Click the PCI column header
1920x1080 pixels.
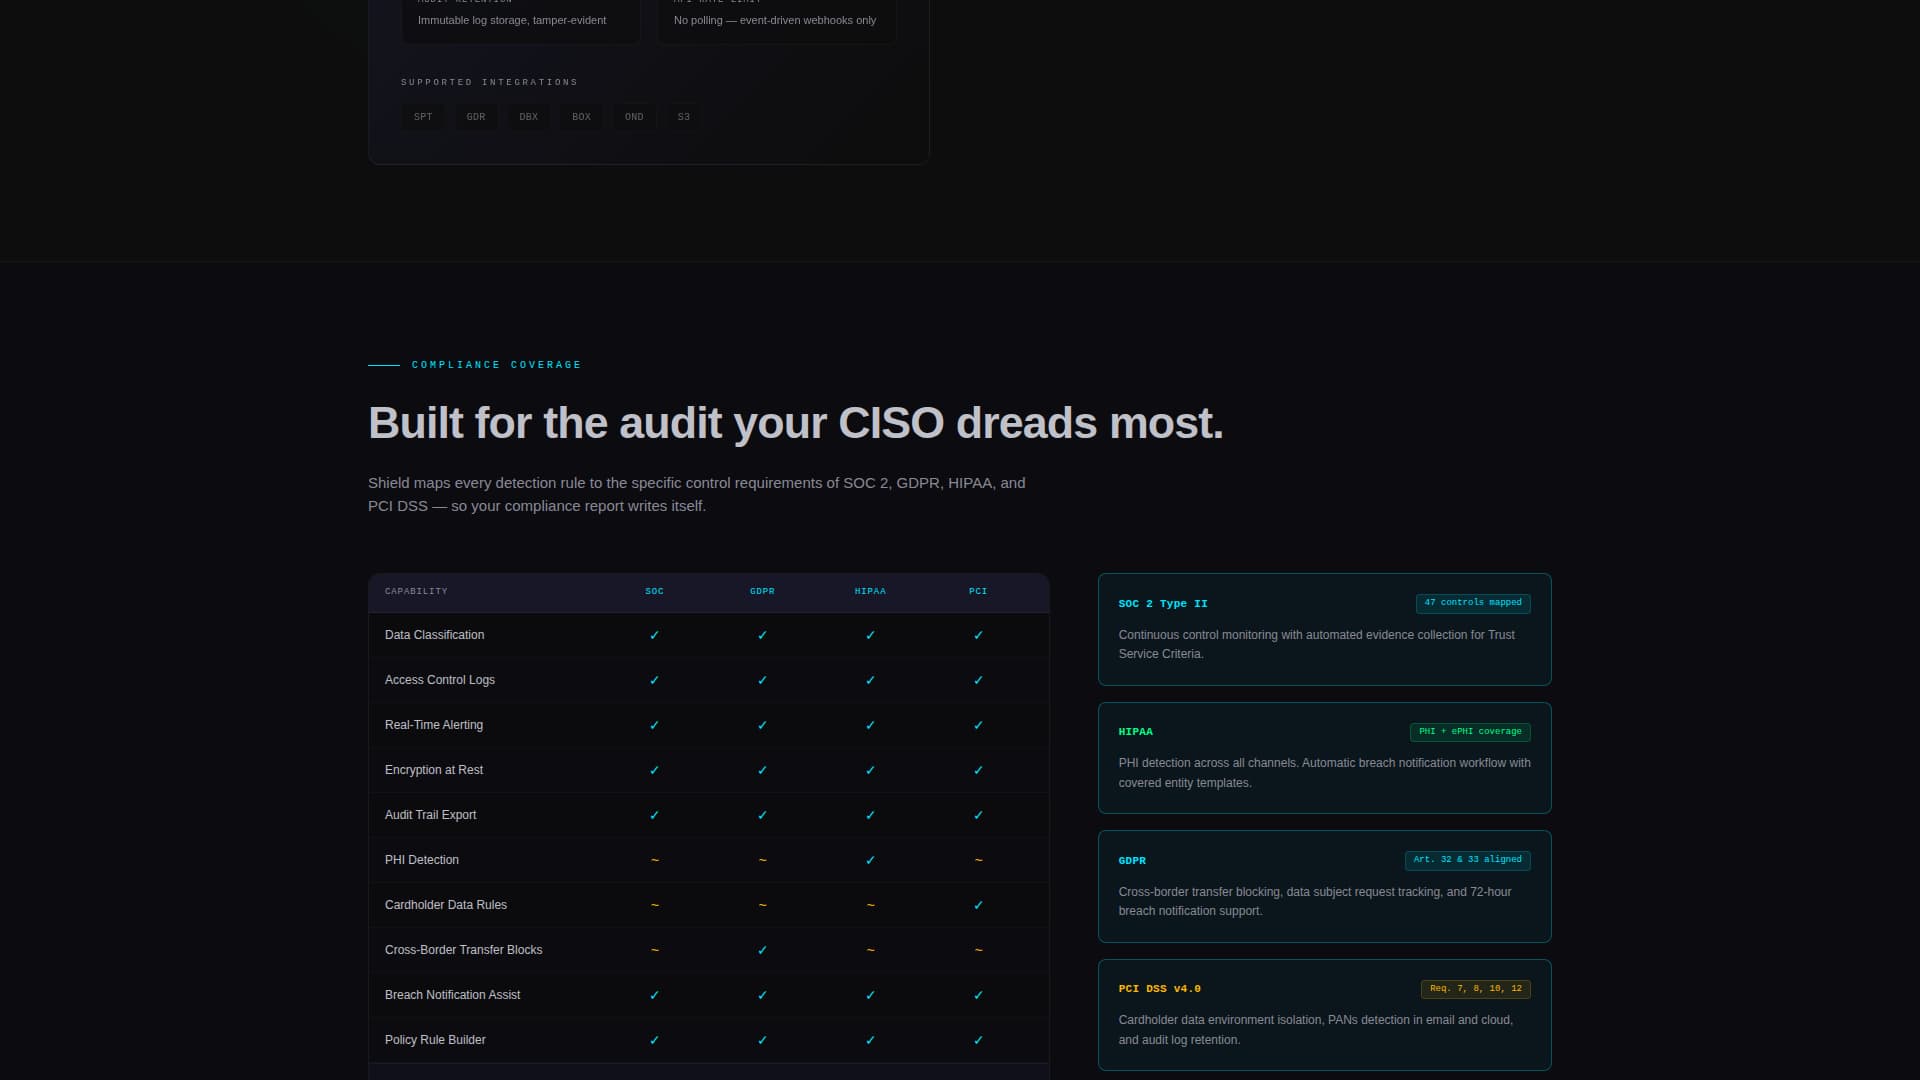978,591
